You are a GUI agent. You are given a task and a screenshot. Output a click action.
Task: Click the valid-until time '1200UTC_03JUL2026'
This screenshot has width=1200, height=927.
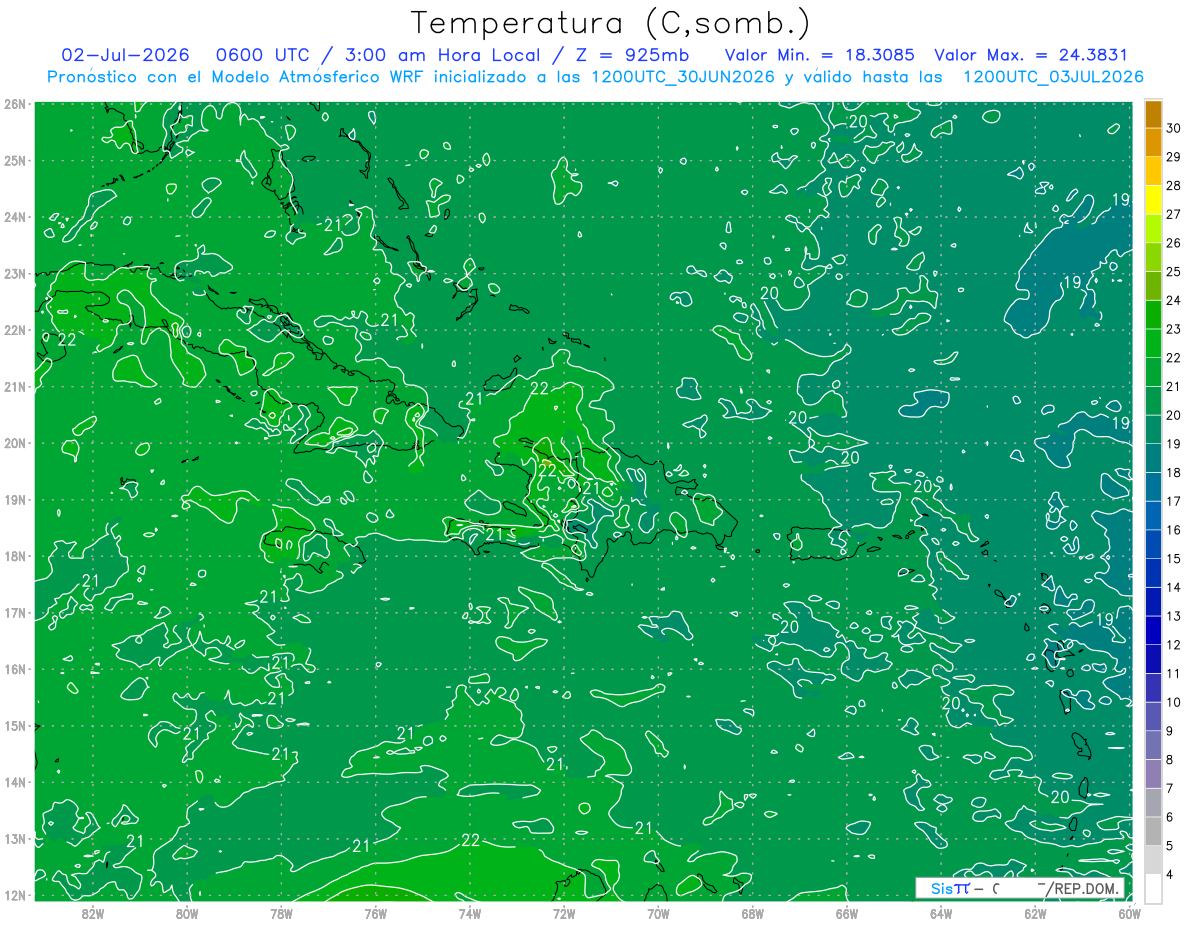(x=1053, y=77)
